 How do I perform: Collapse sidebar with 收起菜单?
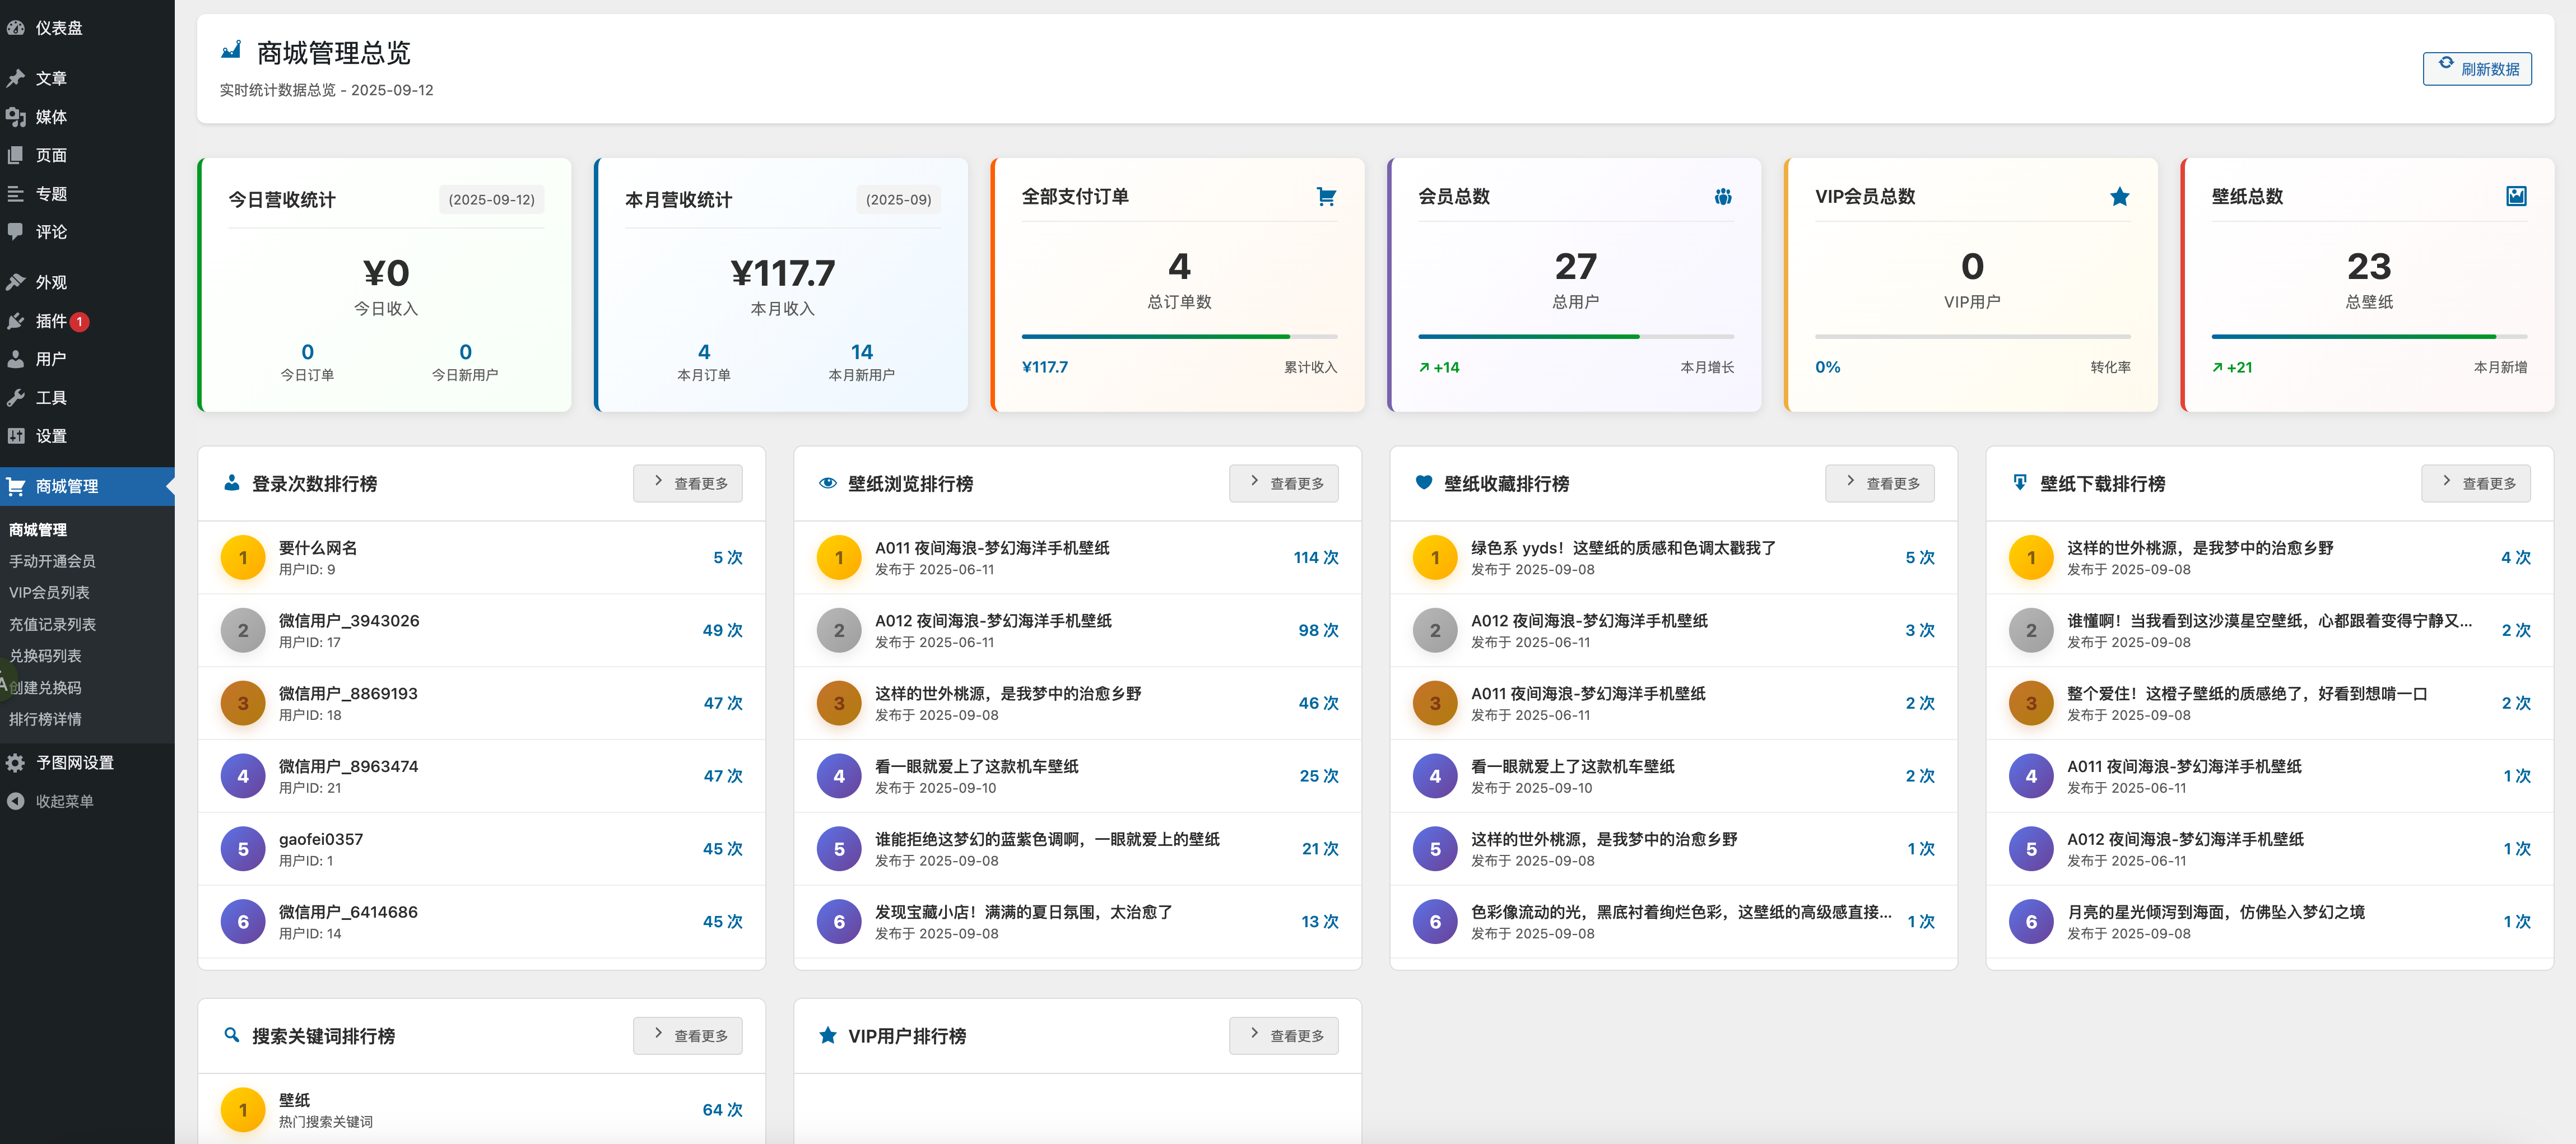pos(64,801)
